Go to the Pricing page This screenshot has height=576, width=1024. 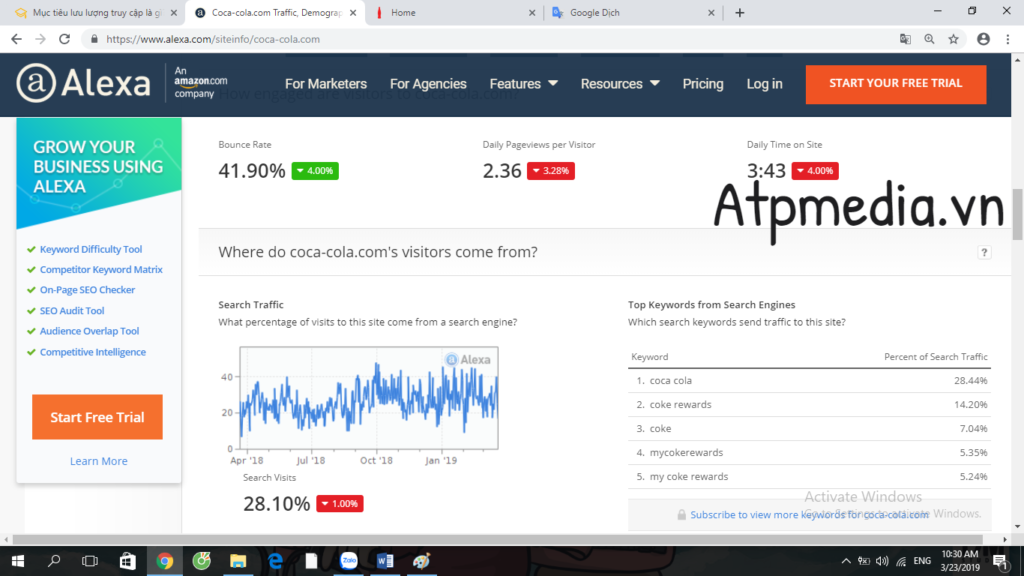(x=703, y=84)
